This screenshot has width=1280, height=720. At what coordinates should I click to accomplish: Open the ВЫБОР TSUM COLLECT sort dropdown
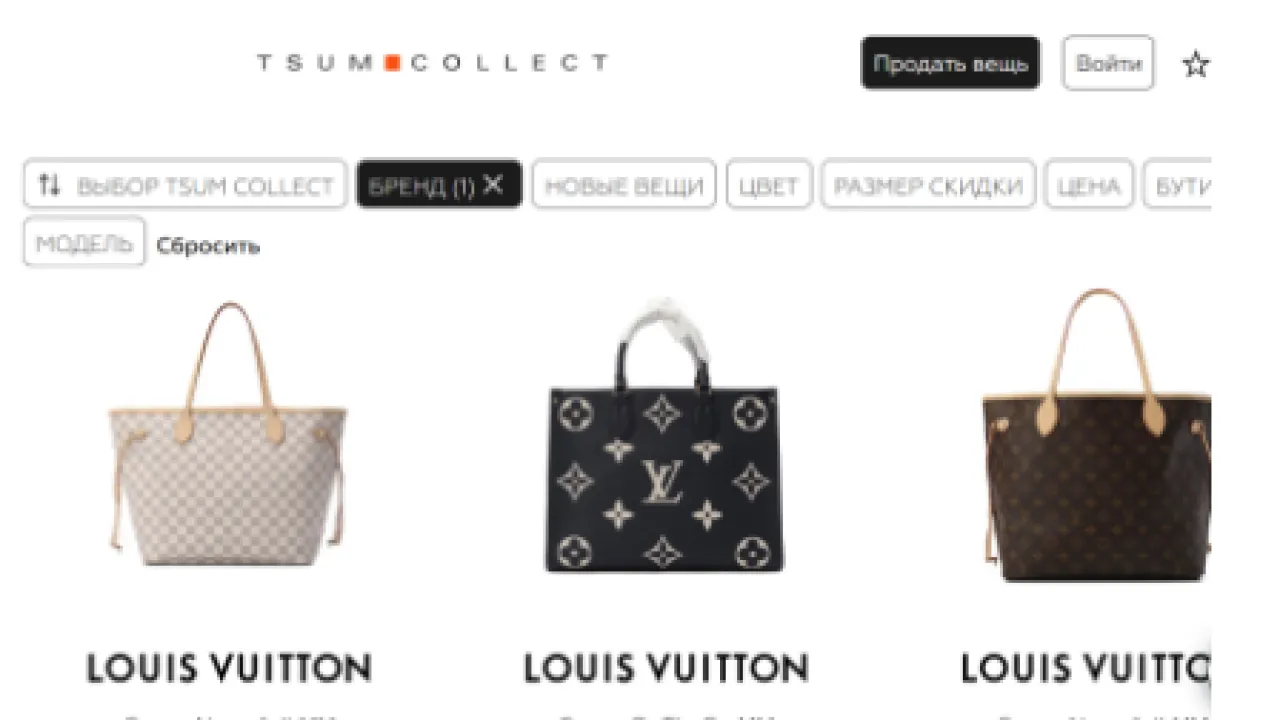(x=185, y=185)
